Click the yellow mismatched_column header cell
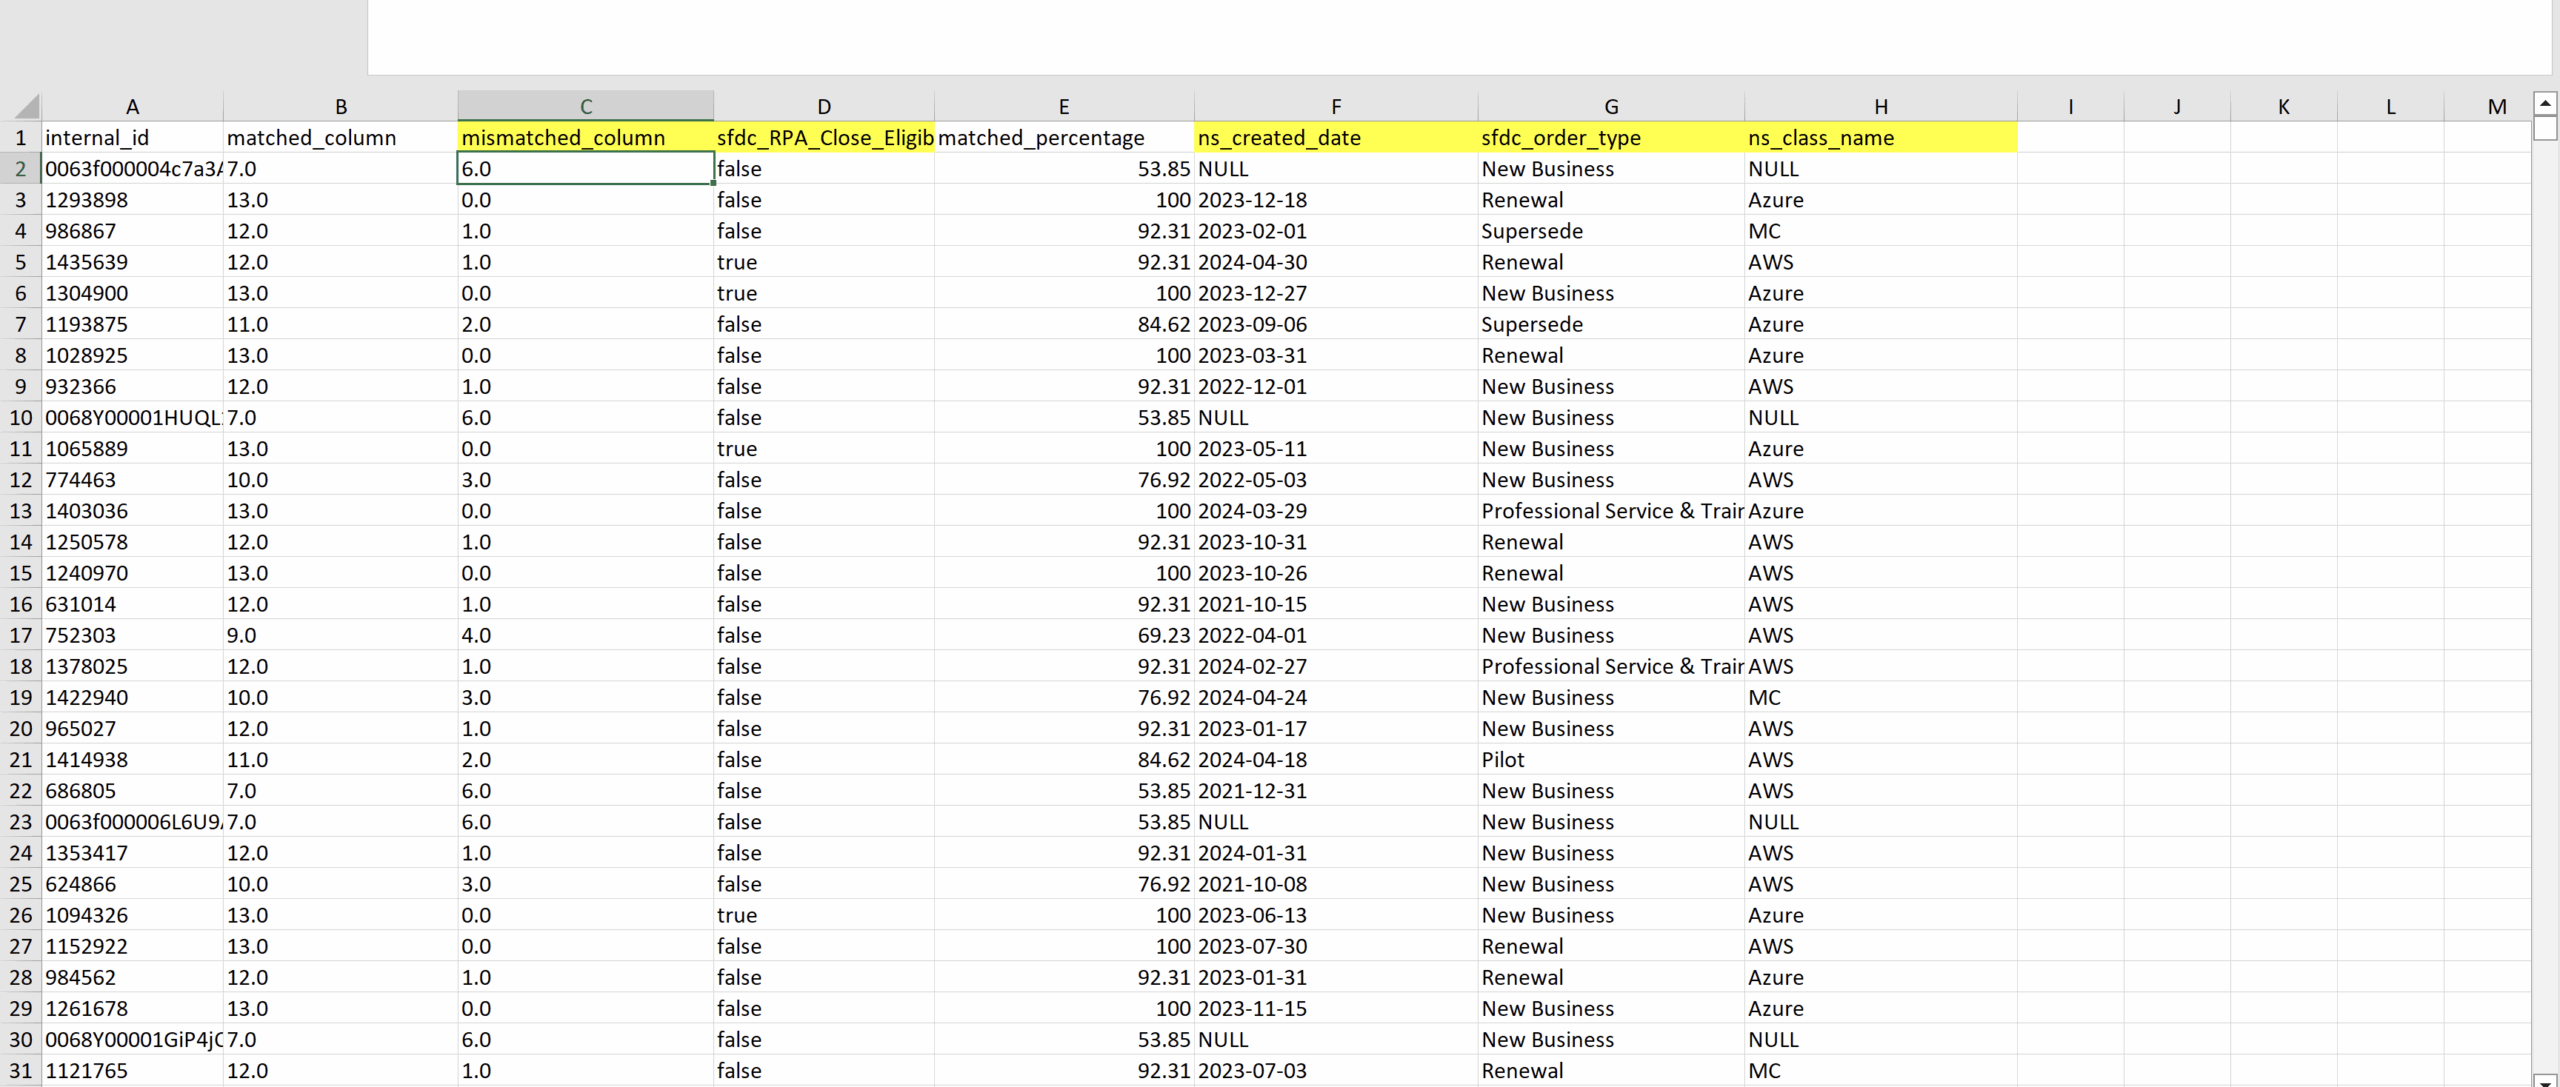 pos(585,138)
